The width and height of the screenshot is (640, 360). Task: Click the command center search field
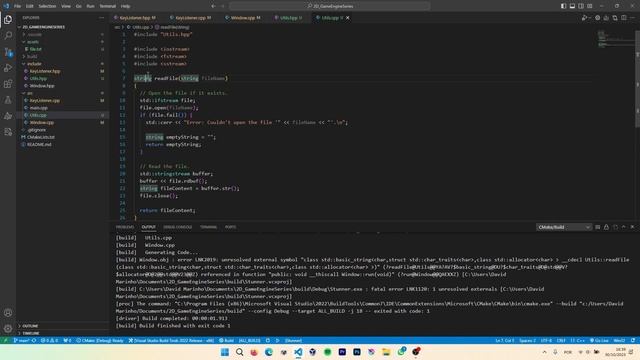click(x=330, y=6)
